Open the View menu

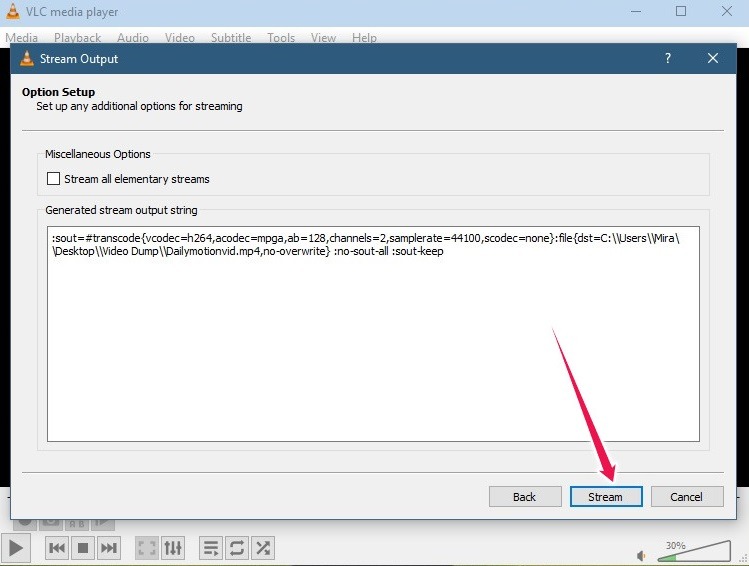pyautogui.click(x=323, y=37)
